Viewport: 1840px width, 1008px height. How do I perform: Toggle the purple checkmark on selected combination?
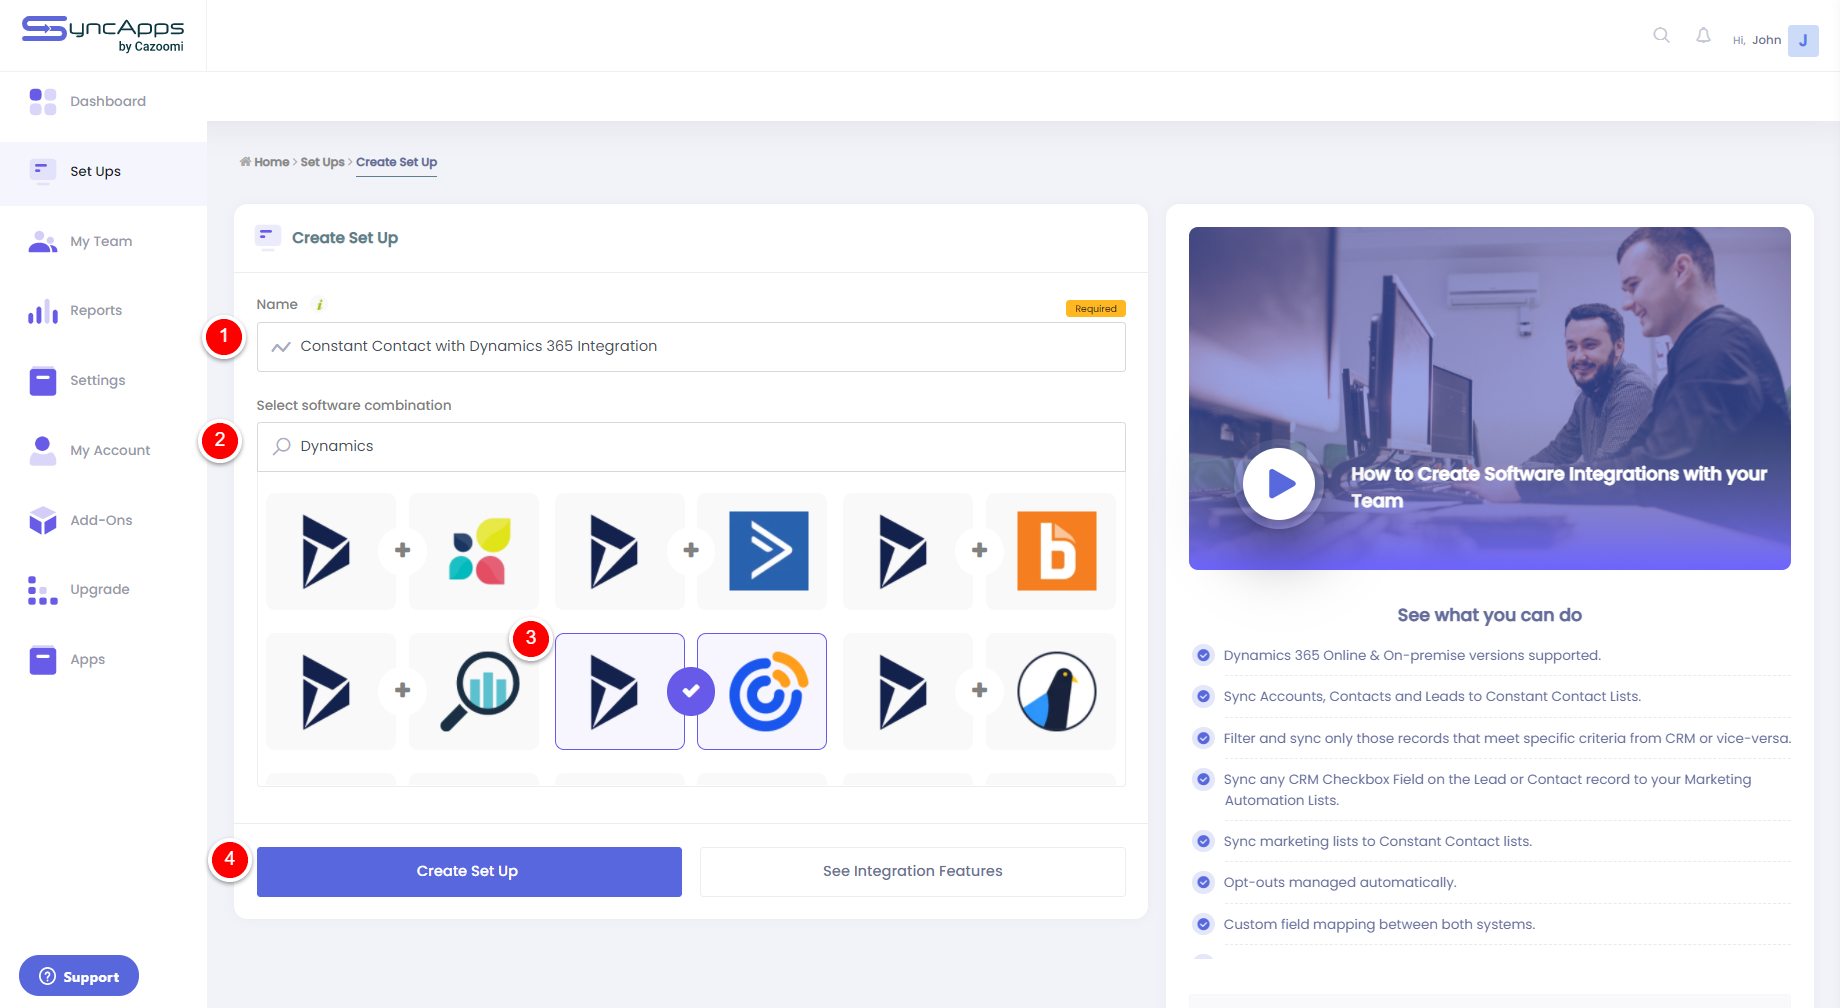[x=691, y=691]
